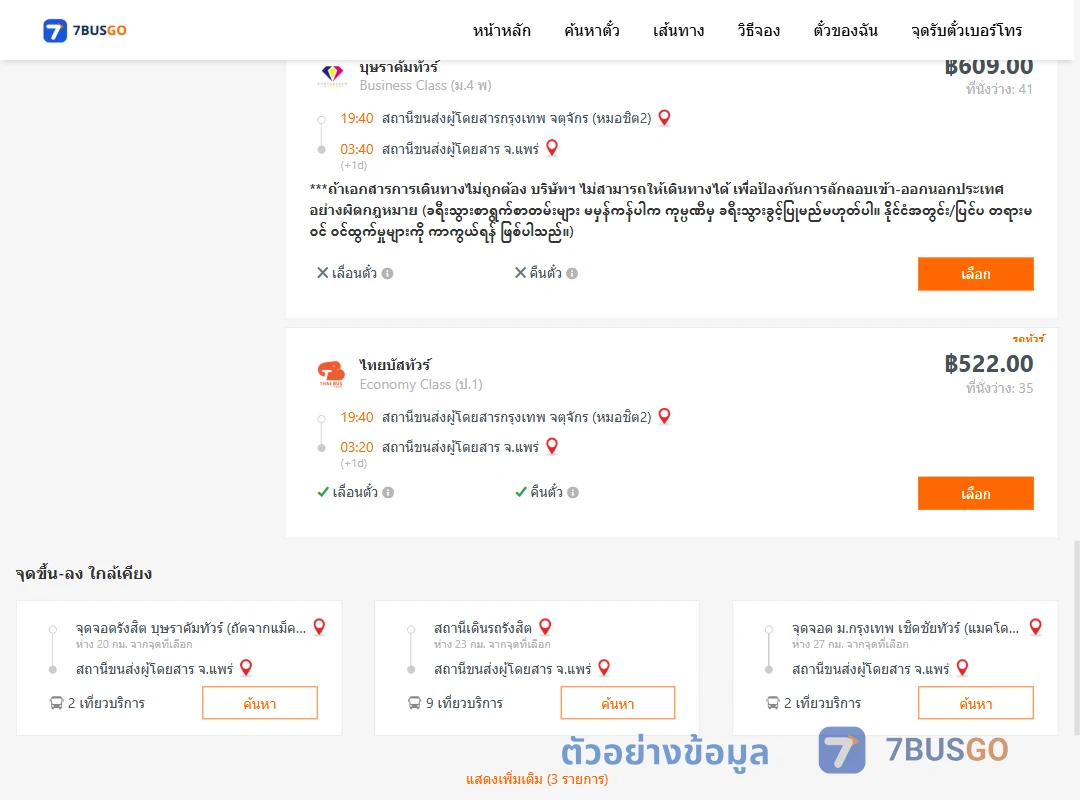Click the page vertical scrollbar

point(1076,637)
